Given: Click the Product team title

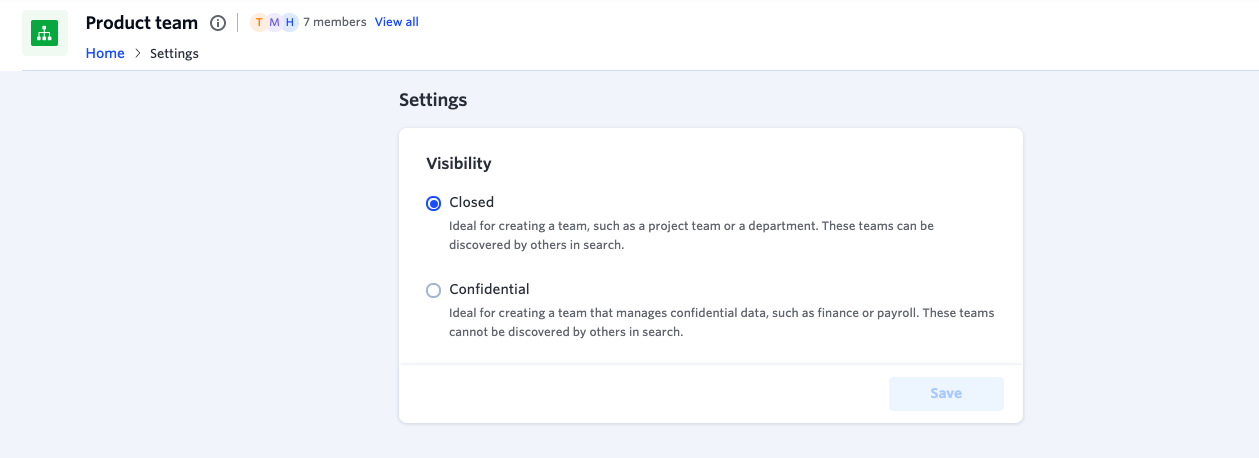Looking at the screenshot, I should coord(142,23).
